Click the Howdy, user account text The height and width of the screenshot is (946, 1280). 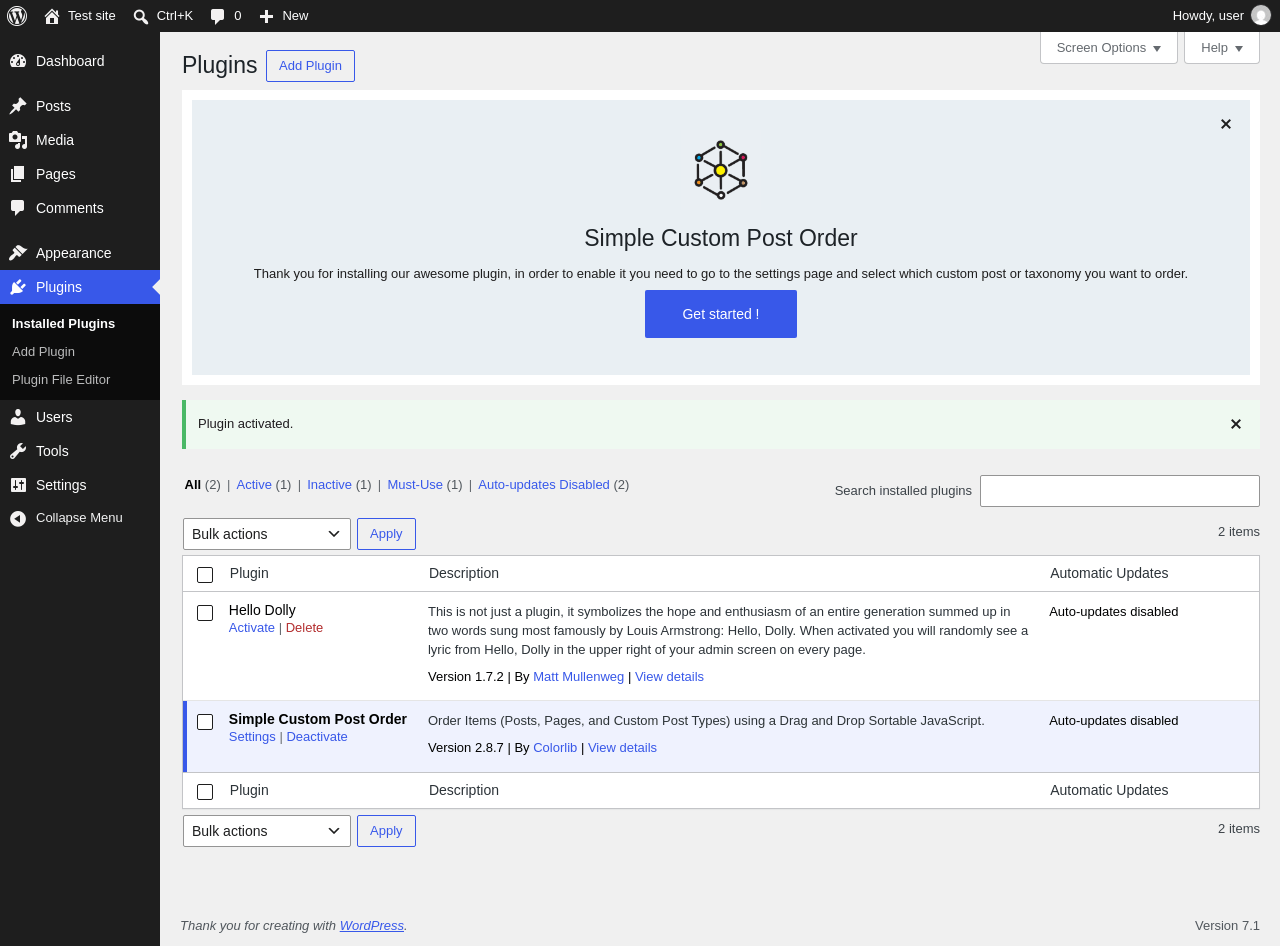(x=1208, y=16)
